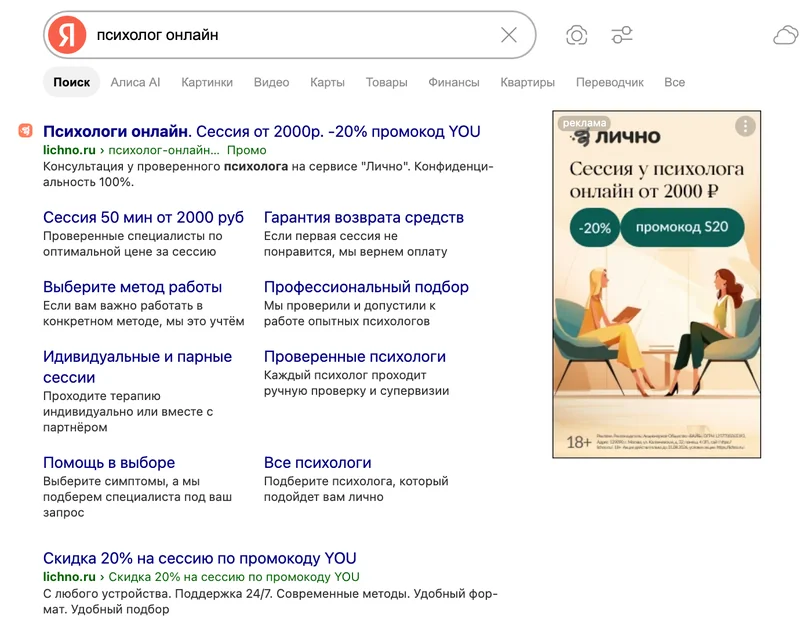800x632 pixels.
Task: Click the -20% badge in banner
Action: (594, 227)
